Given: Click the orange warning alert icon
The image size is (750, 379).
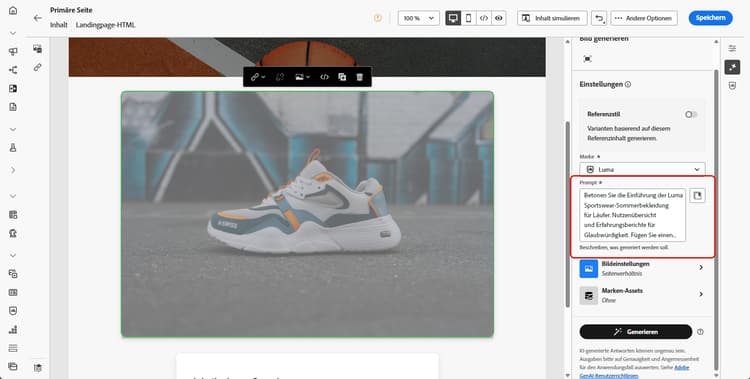Looking at the screenshot, I should (378, 18).
